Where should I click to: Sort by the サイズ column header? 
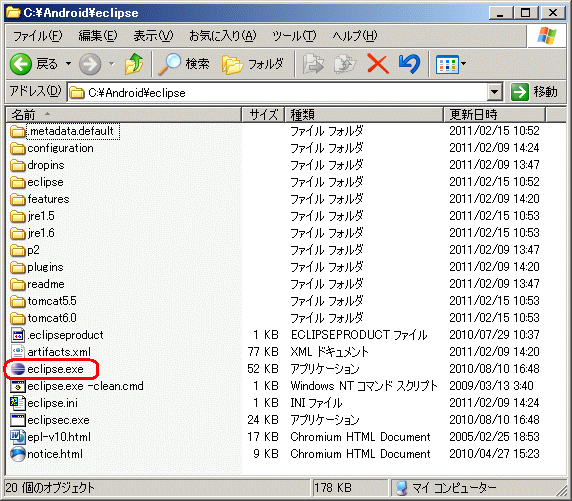[x=263, y=115]
